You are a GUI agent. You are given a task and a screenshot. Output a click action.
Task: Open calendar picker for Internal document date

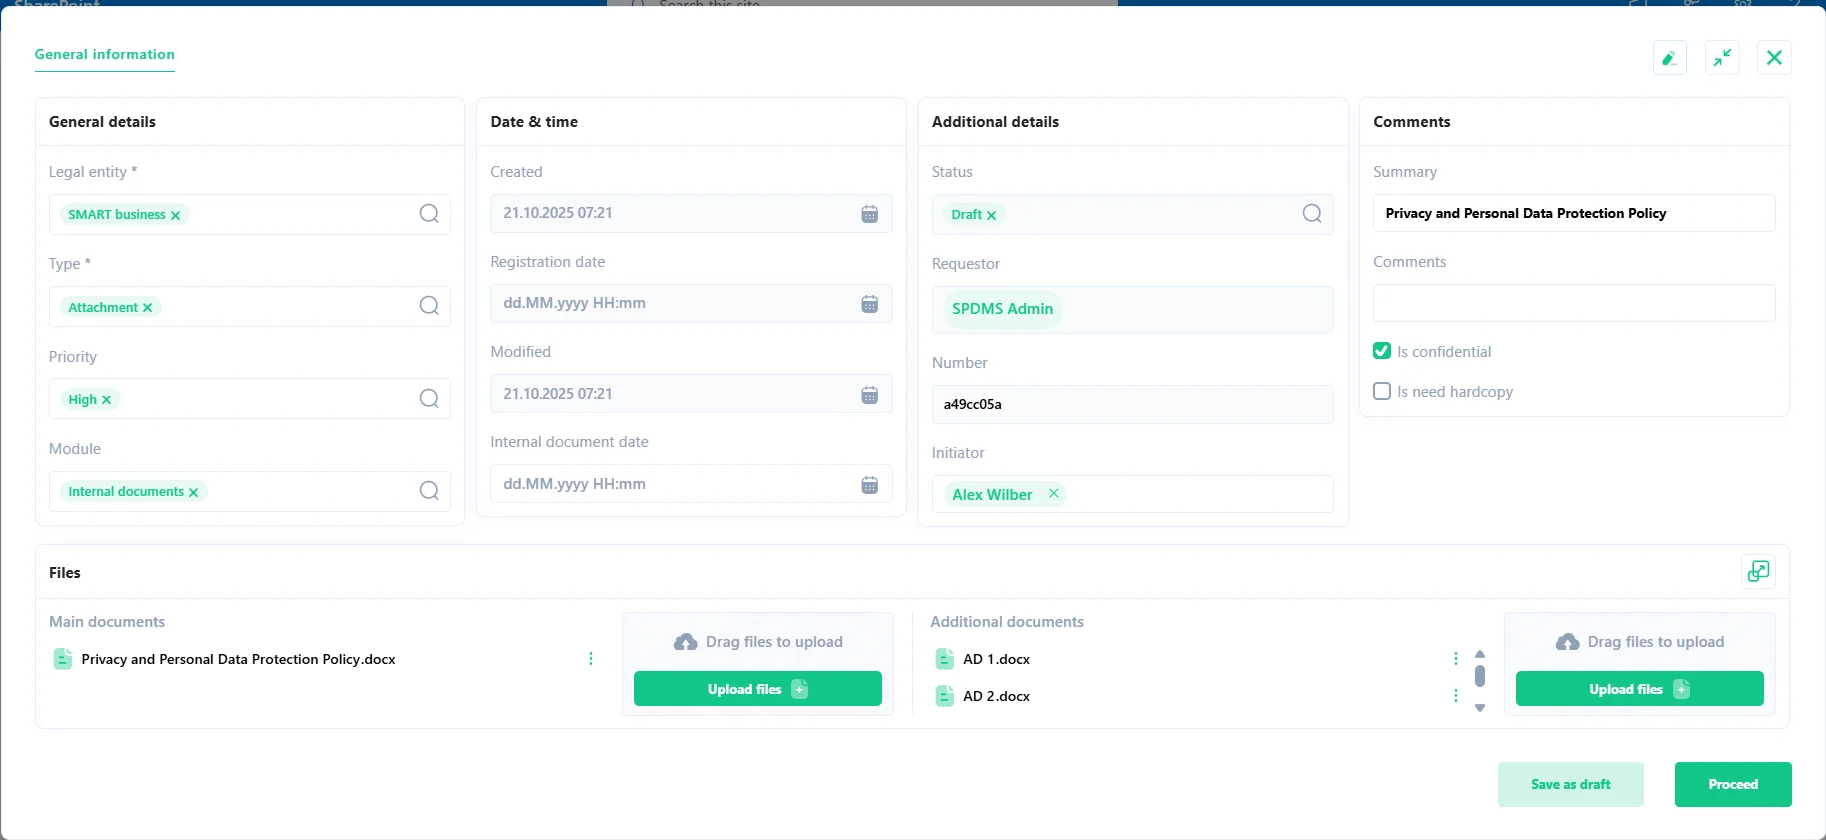point(869,485)
